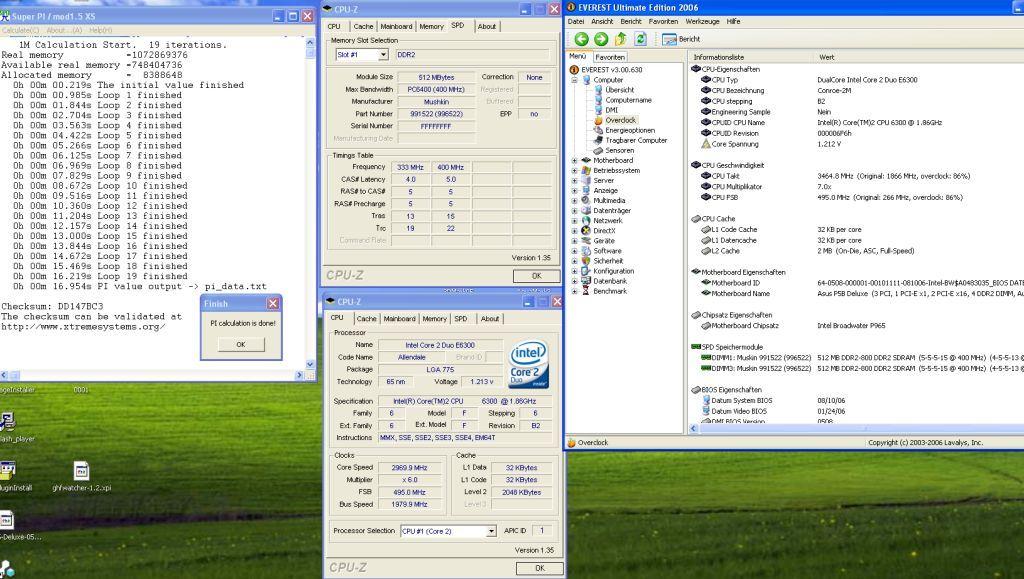Switch to Memory tab in upper CPU-Z window
The image size is (1024, 579).
432,27
